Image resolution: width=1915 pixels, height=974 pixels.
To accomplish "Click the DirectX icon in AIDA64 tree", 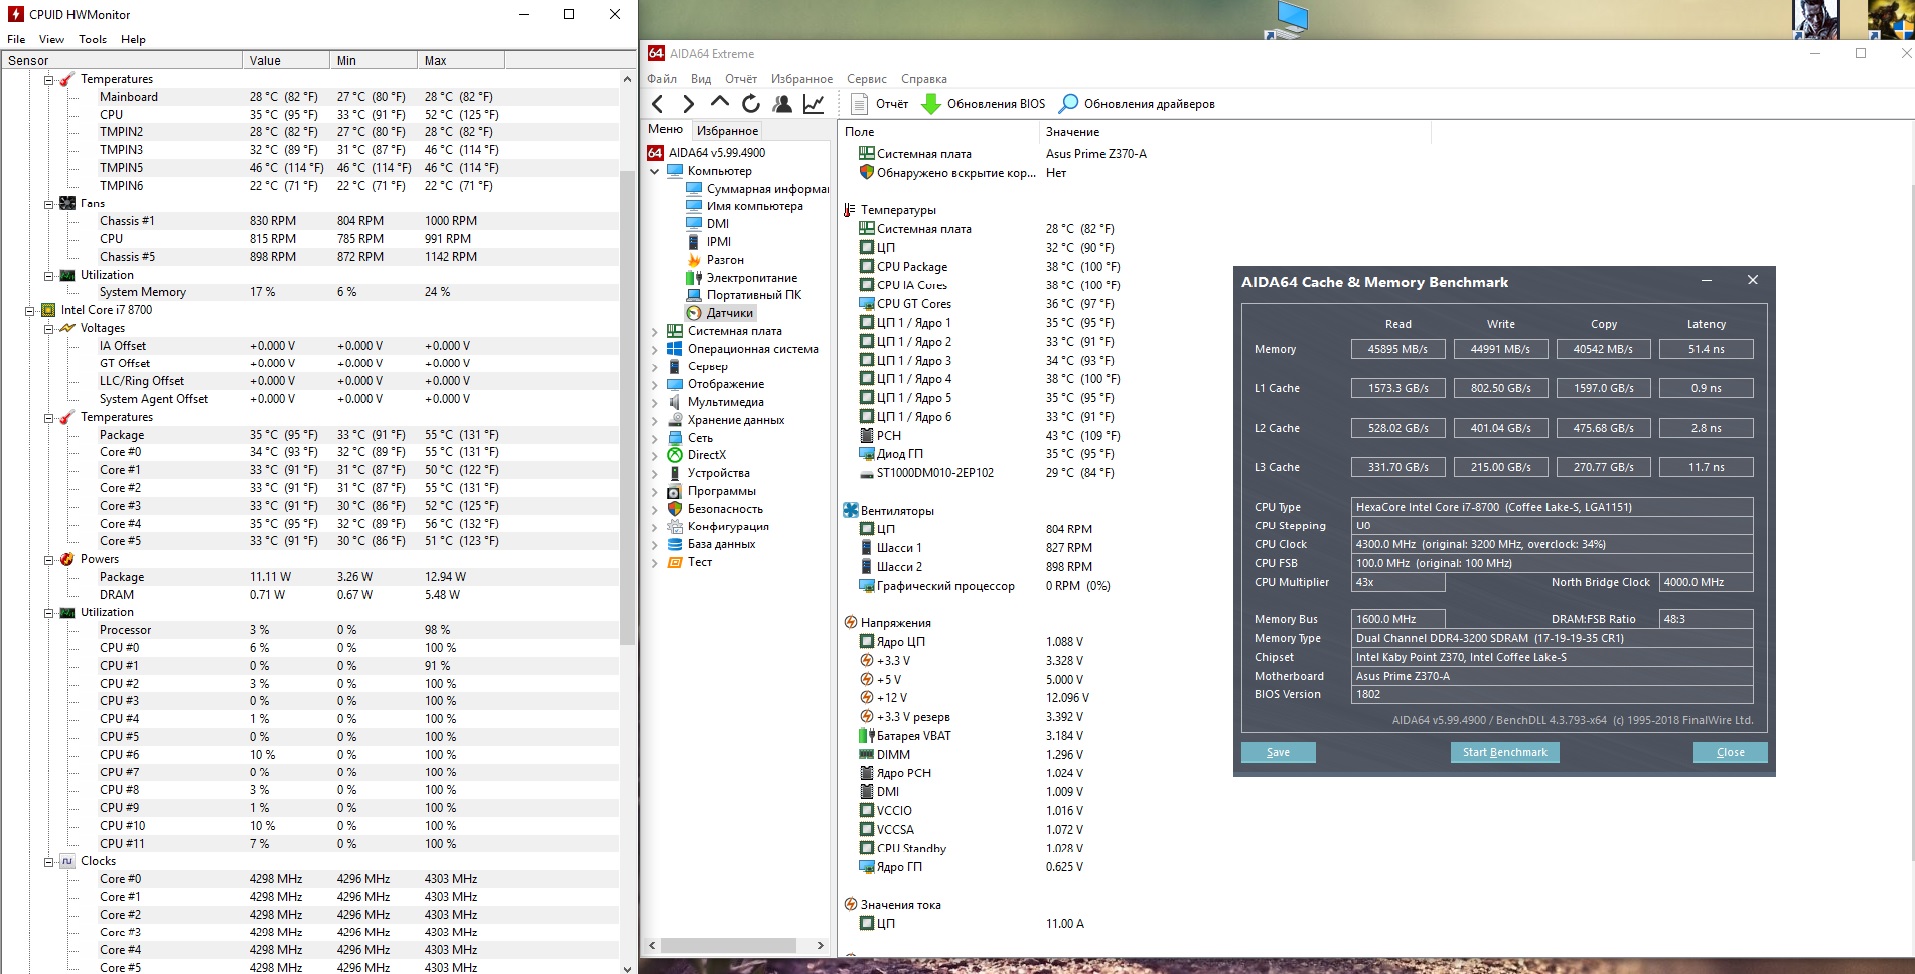I will 675,455.
